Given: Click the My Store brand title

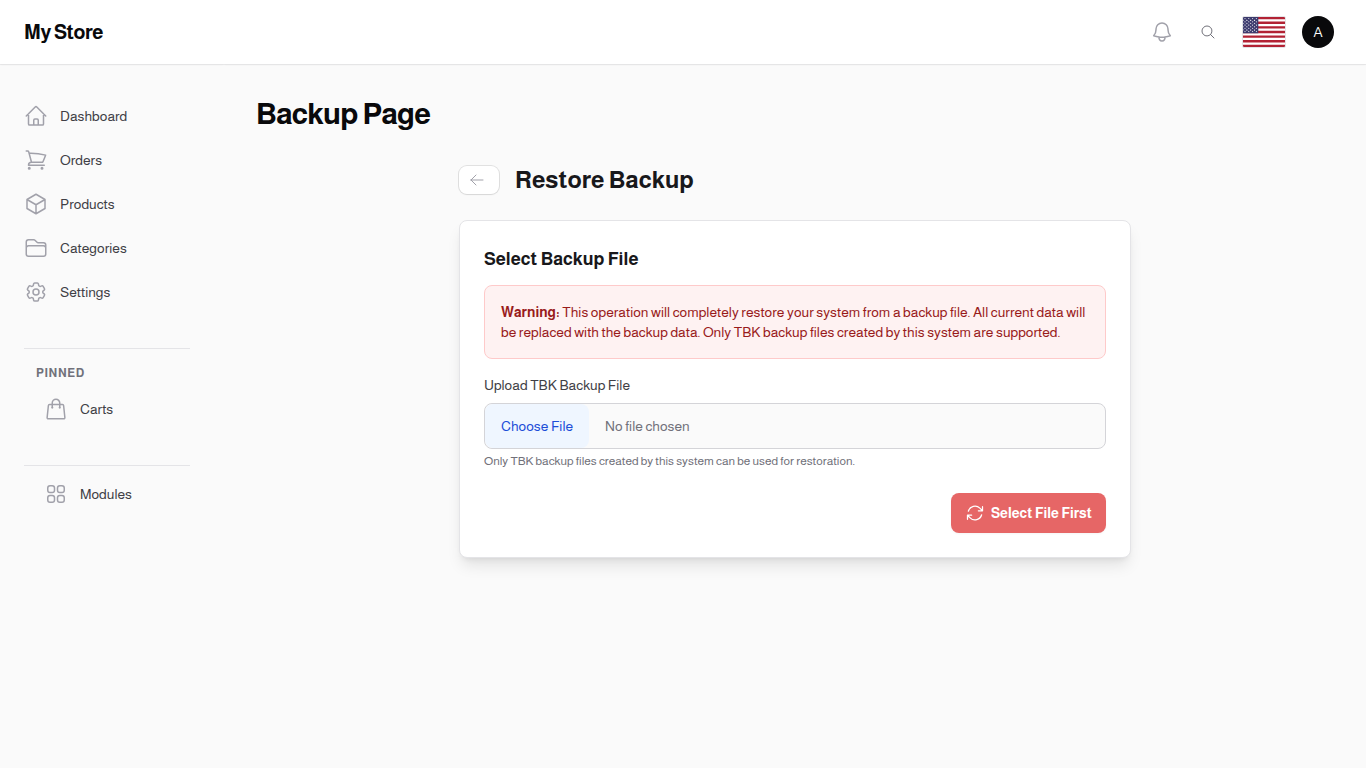Looking at the screenshot, I should pos(63,31).
